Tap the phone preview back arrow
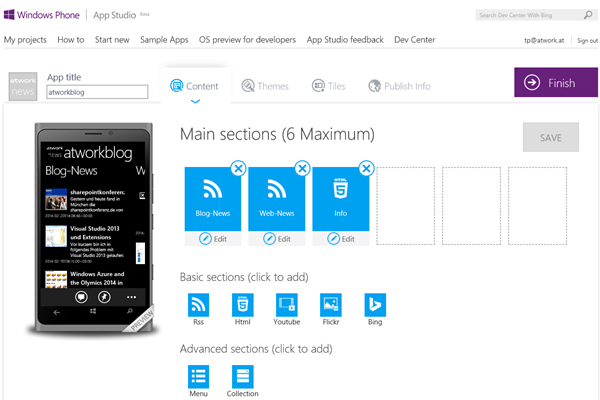This screenshot has width=600, height=400. point(57,312)
